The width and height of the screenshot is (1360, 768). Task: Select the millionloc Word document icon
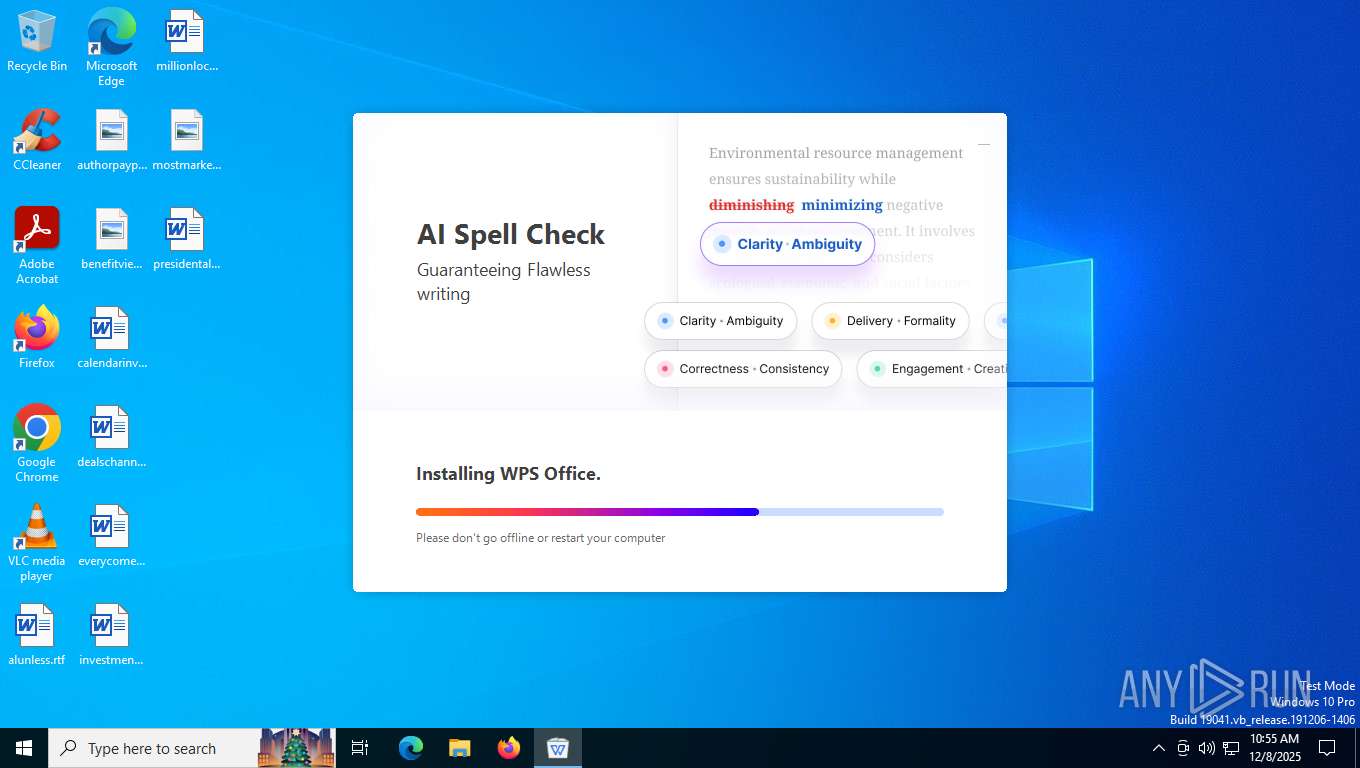click(x=186, y=41)
